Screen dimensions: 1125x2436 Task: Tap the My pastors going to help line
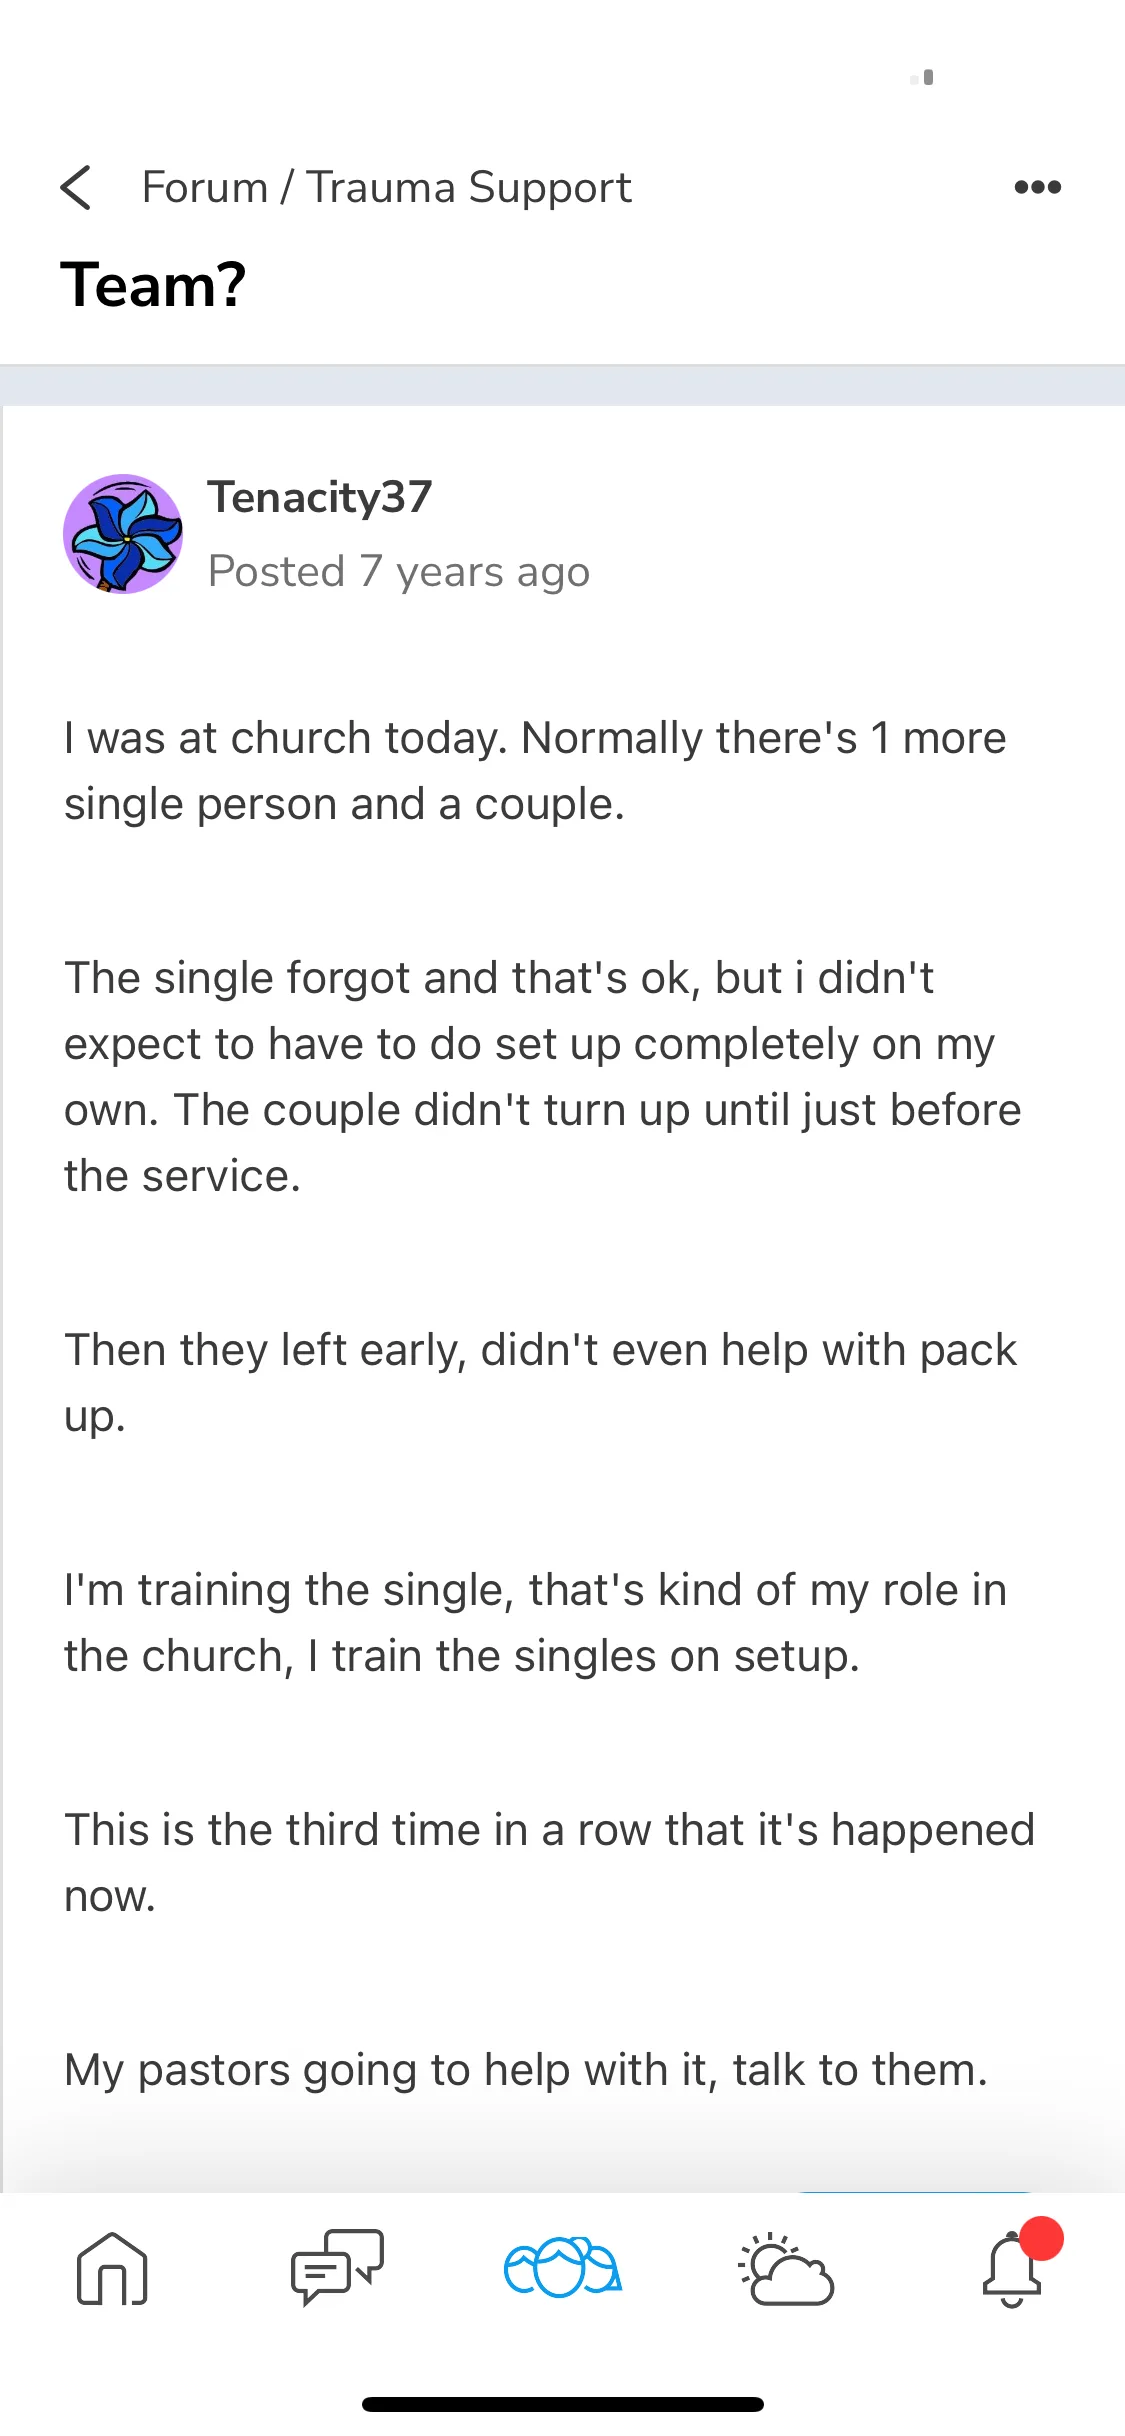click(526, 2070)
